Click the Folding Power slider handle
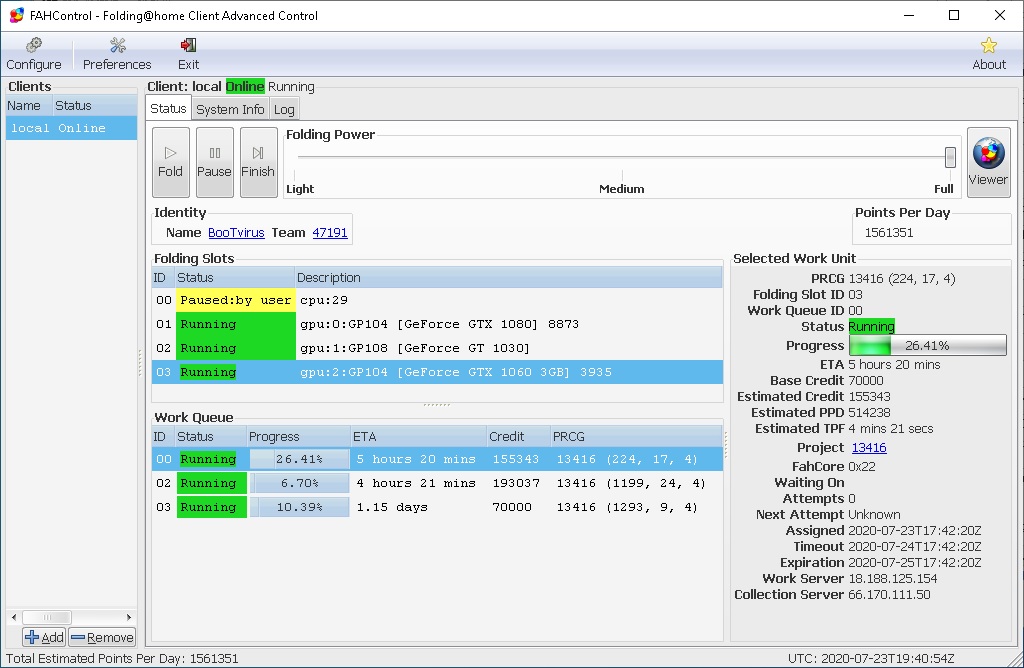This screenshot has height=668, width=1024. click(950, 157)
